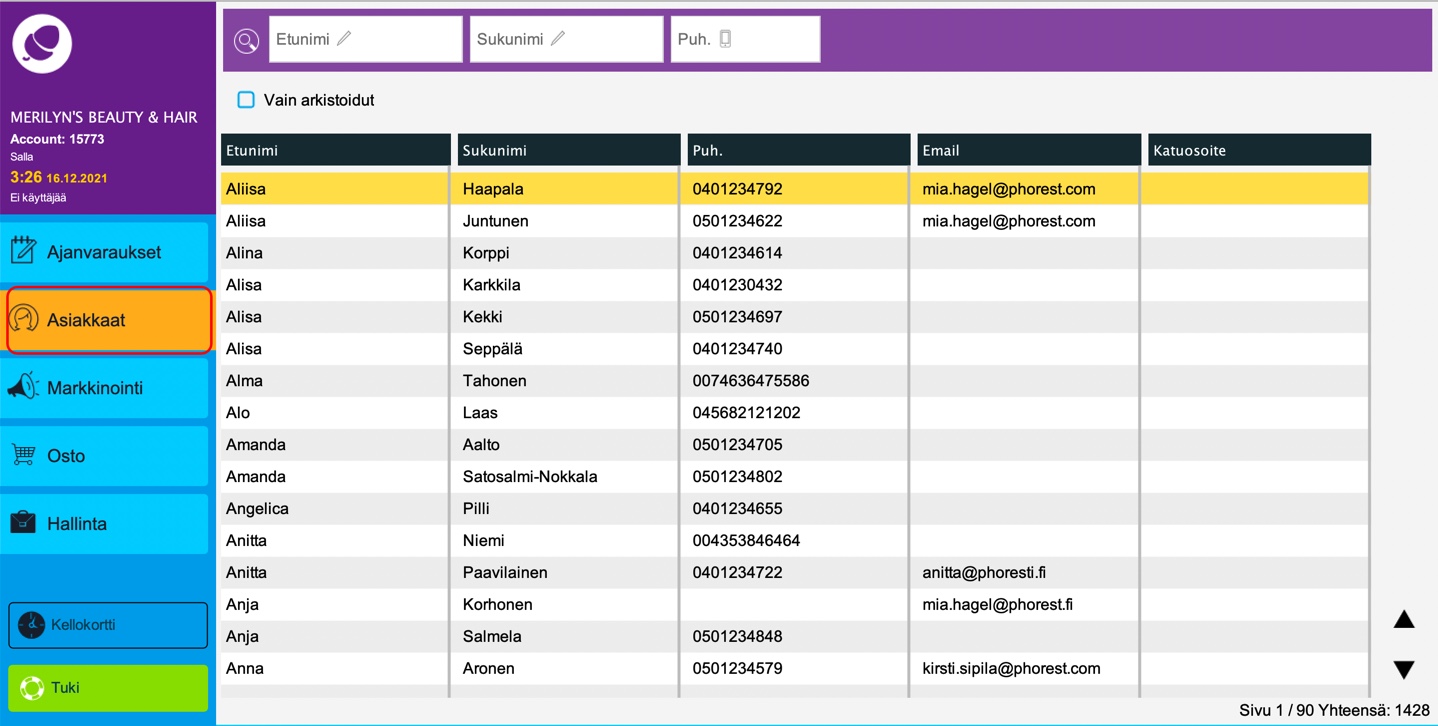Click the email kirsti.sipila@phorest.com

tap(1011, 669)
